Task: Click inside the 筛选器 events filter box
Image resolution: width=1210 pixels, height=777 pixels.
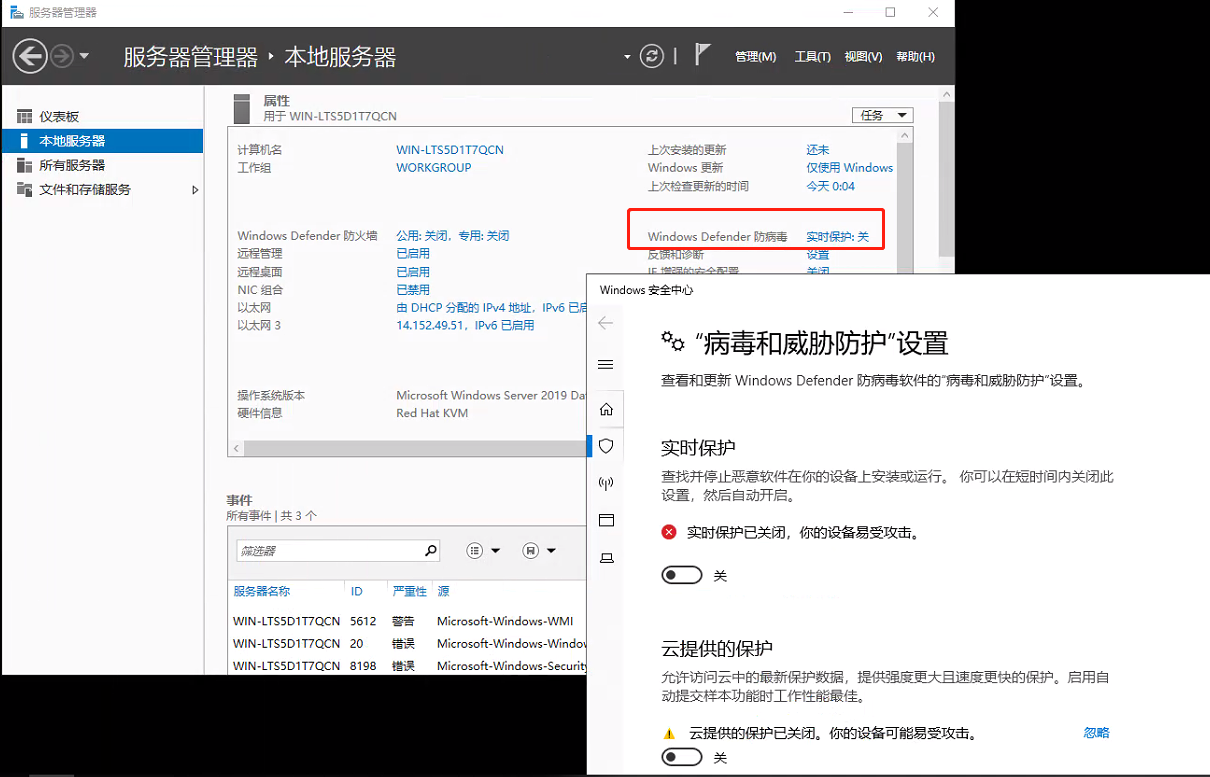Action: 328,551
